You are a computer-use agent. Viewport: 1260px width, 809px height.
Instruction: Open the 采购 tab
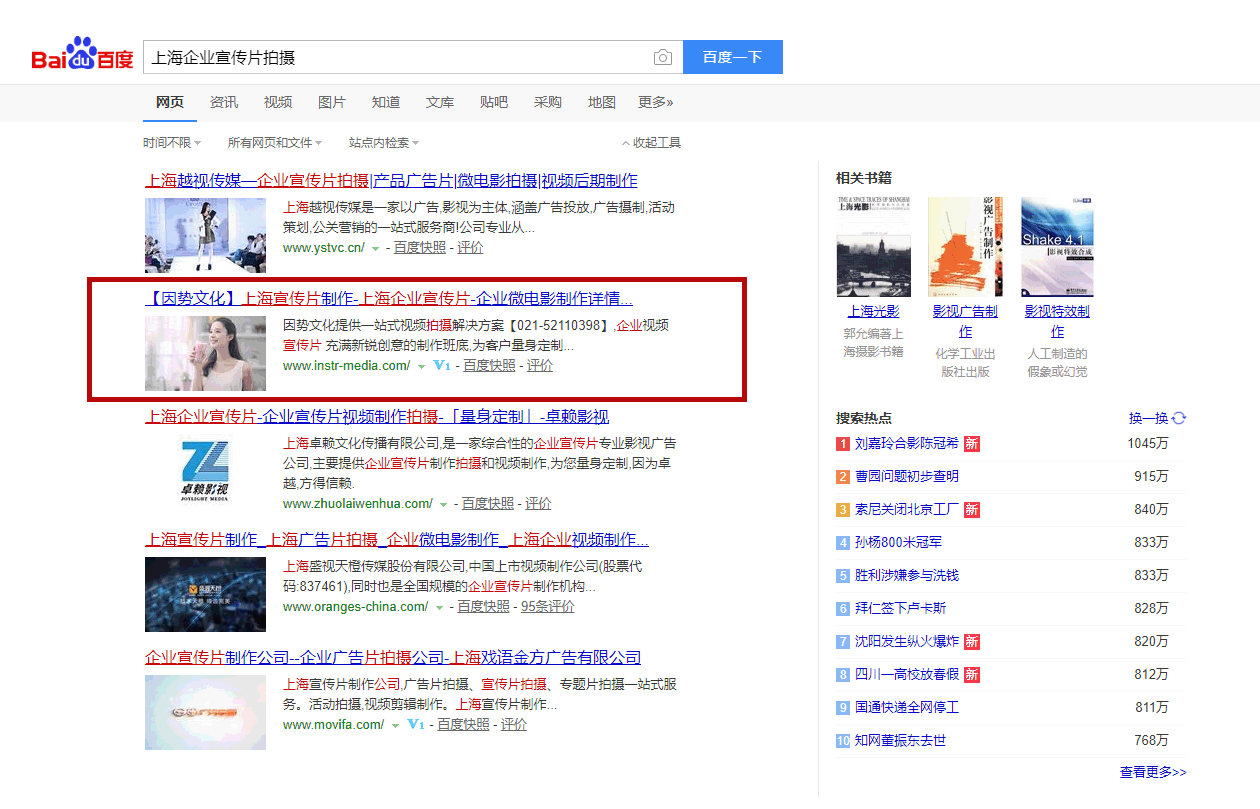point(548,102)
